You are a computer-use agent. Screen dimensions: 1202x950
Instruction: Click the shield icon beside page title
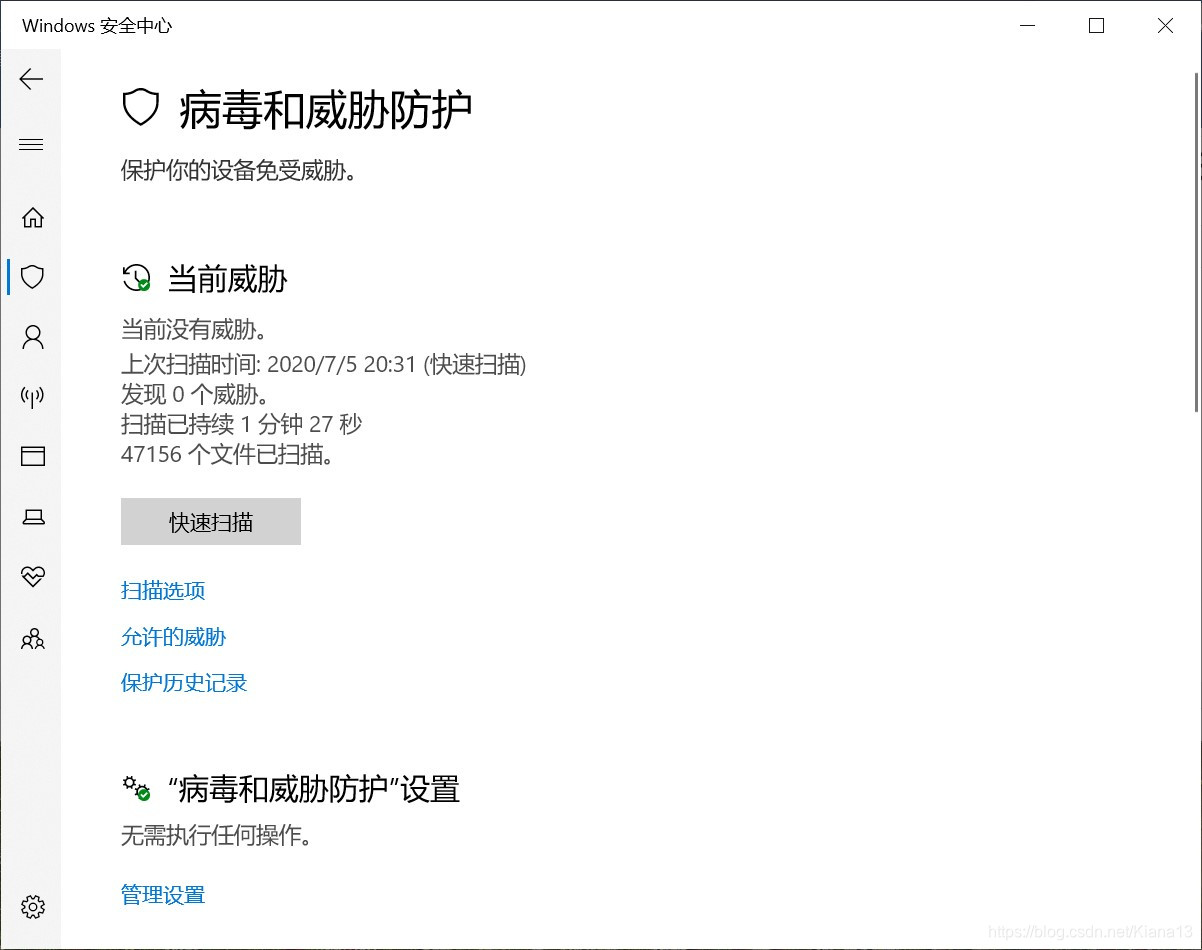[x=141, y=107]
